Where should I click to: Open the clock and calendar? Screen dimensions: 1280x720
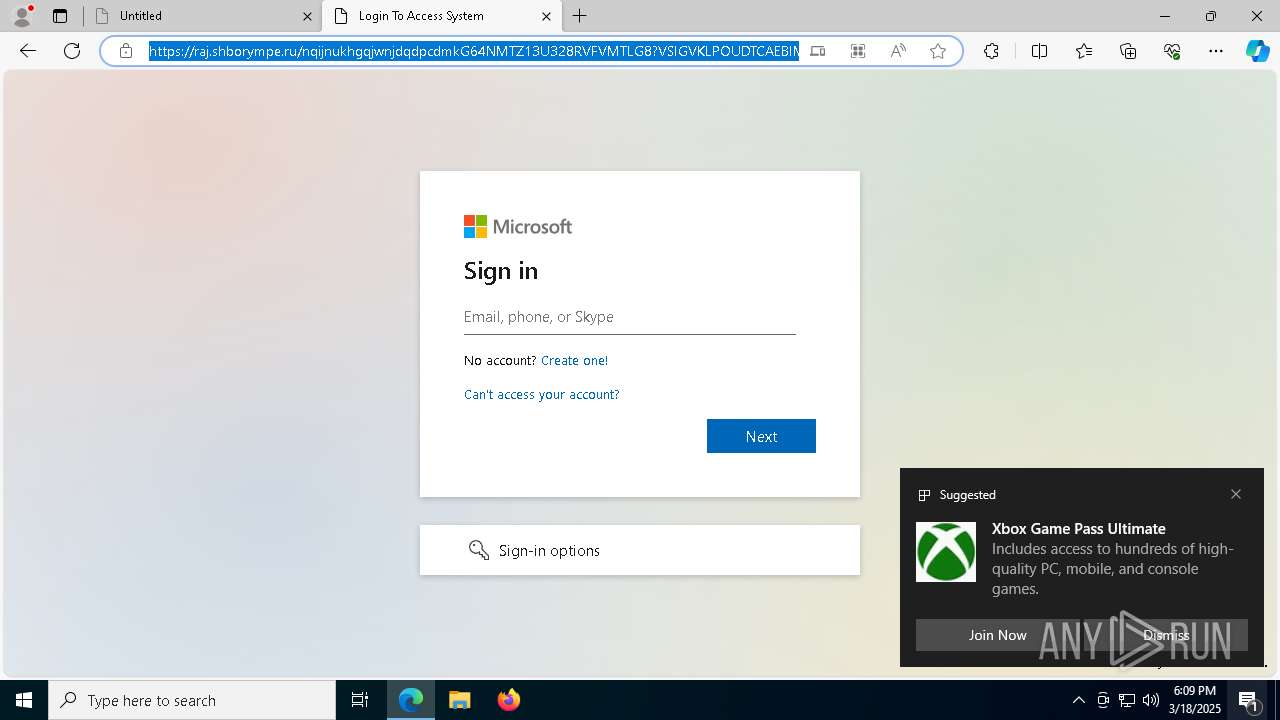point(1196,700)
